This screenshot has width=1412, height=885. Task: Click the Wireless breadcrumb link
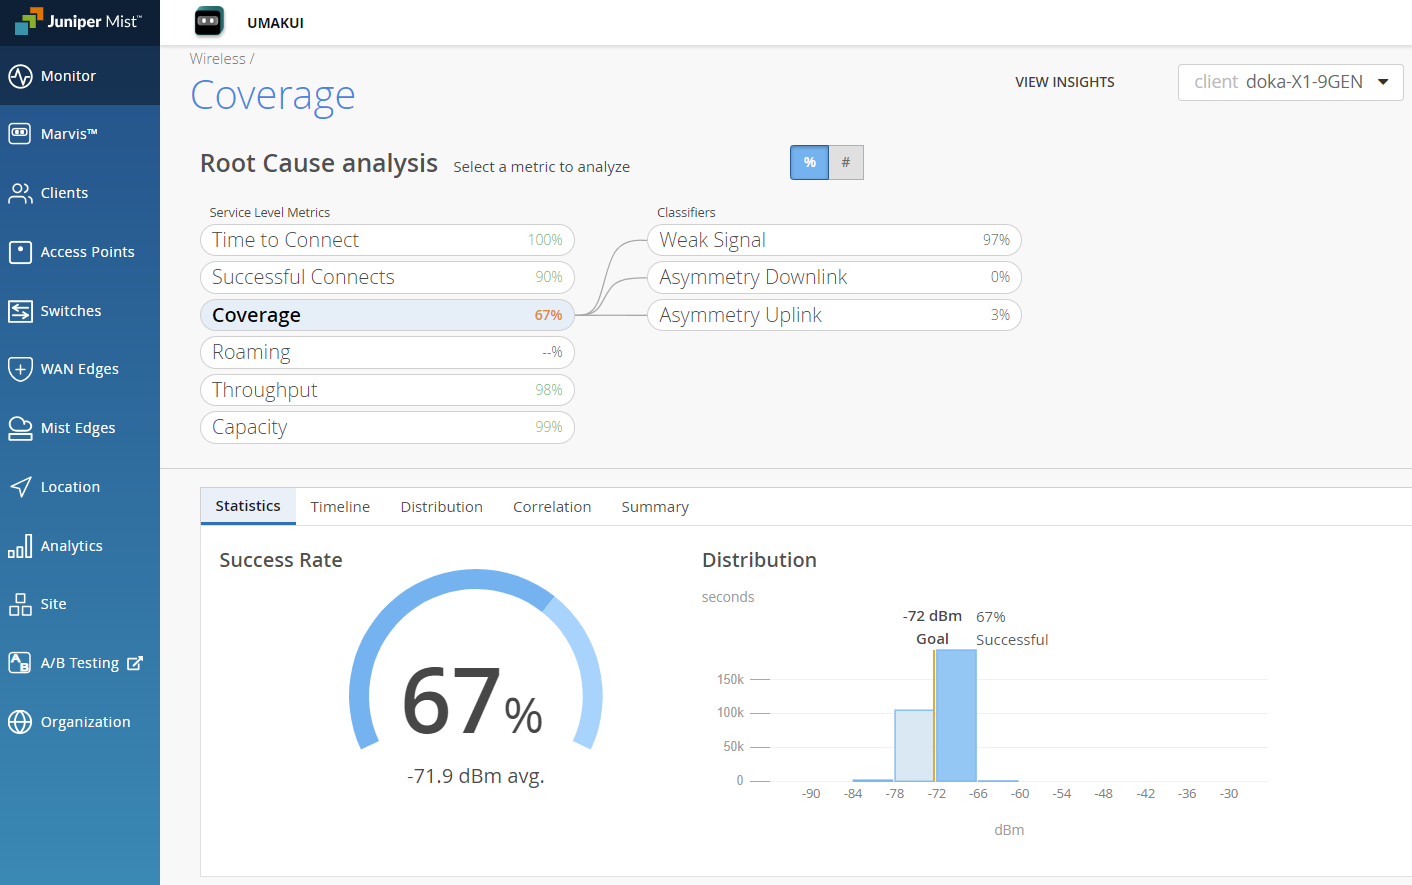point(217,59)
